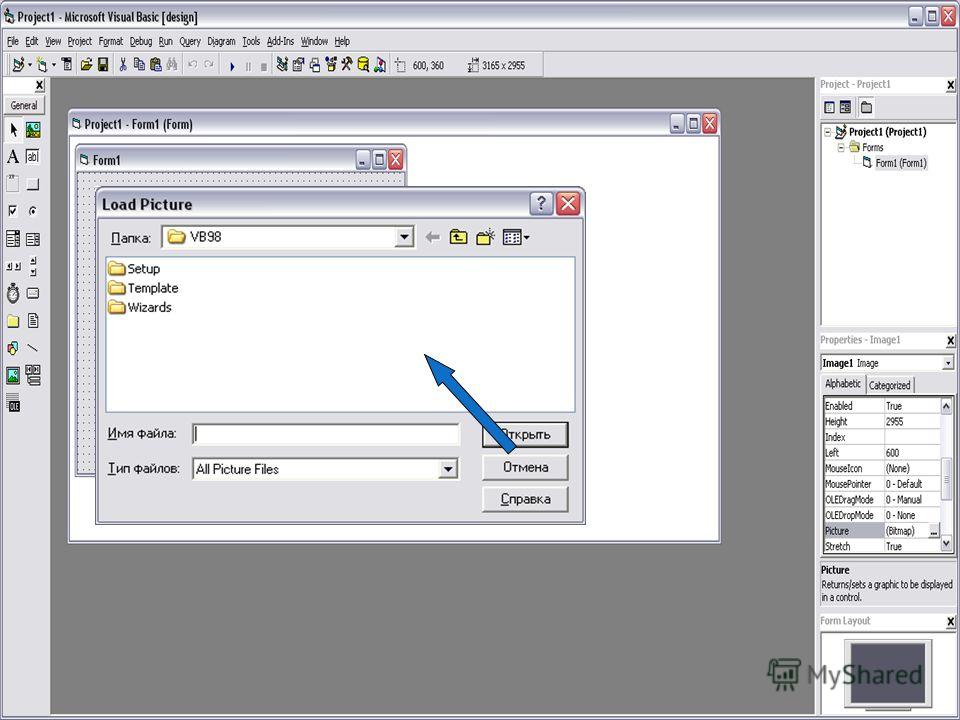
Task: Click View Code icon in Project panel
Action: coord(830,108)
